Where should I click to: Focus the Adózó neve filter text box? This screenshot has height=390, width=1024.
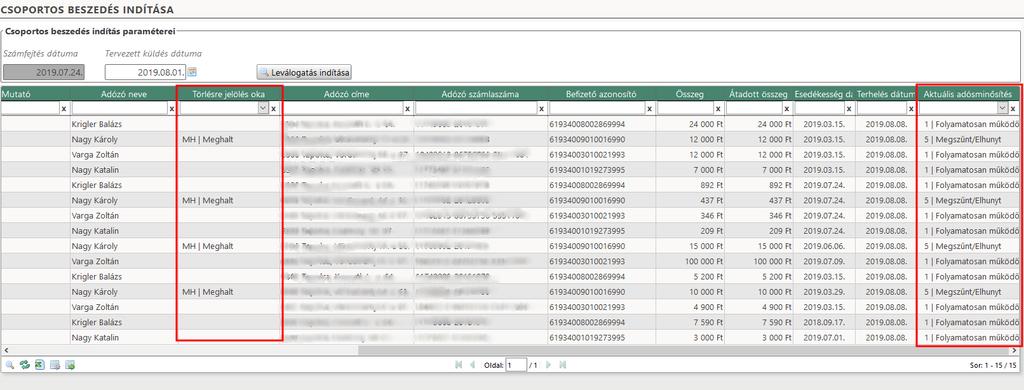click(x=120, y=108)
